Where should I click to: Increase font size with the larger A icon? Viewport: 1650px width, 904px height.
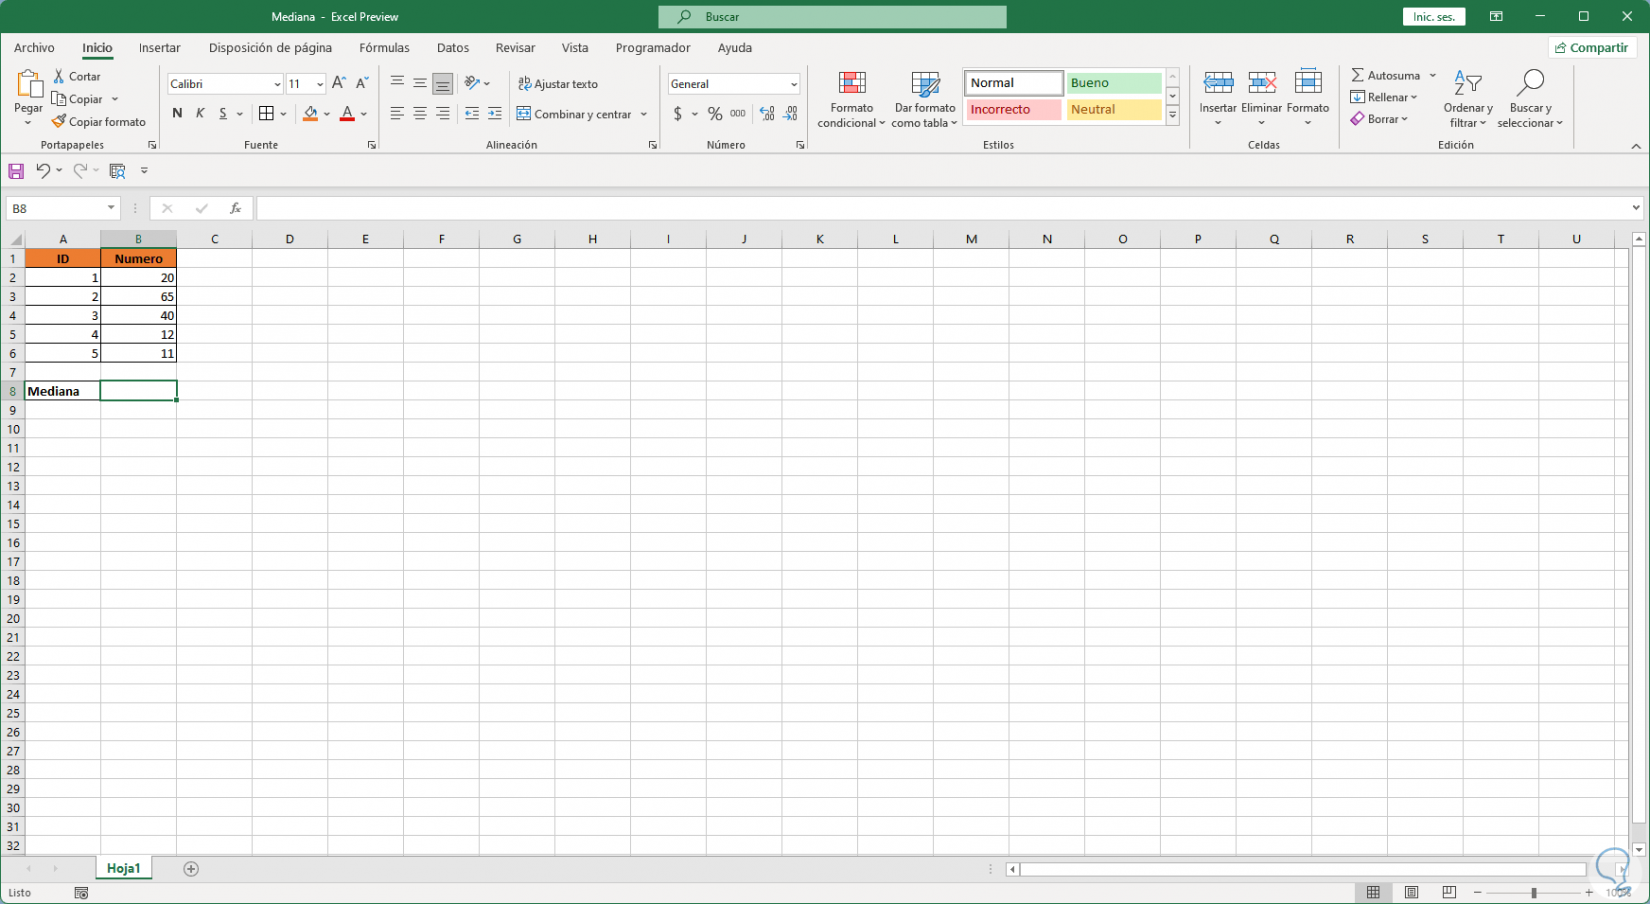[x=339, y=84]
